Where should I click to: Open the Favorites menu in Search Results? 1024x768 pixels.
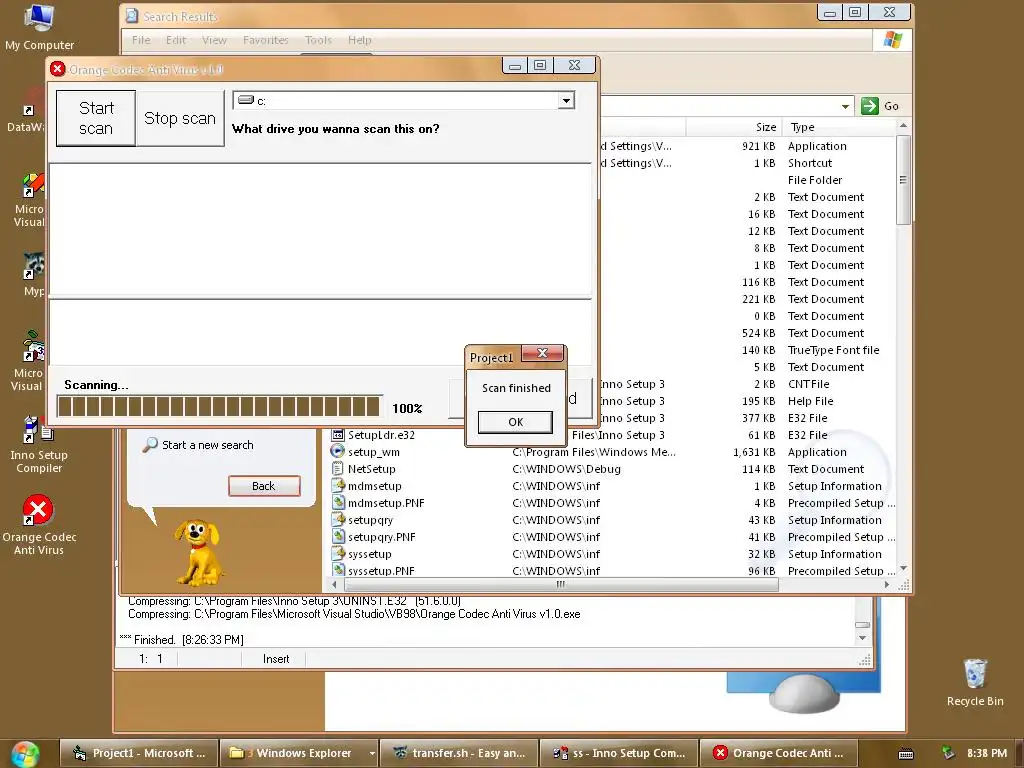[265, 40]
